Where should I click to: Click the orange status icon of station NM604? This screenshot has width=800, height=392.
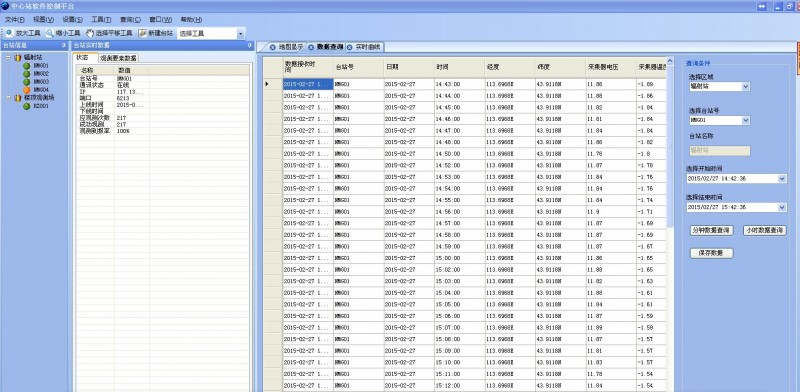pyautogui.click(x=27, y=90)
